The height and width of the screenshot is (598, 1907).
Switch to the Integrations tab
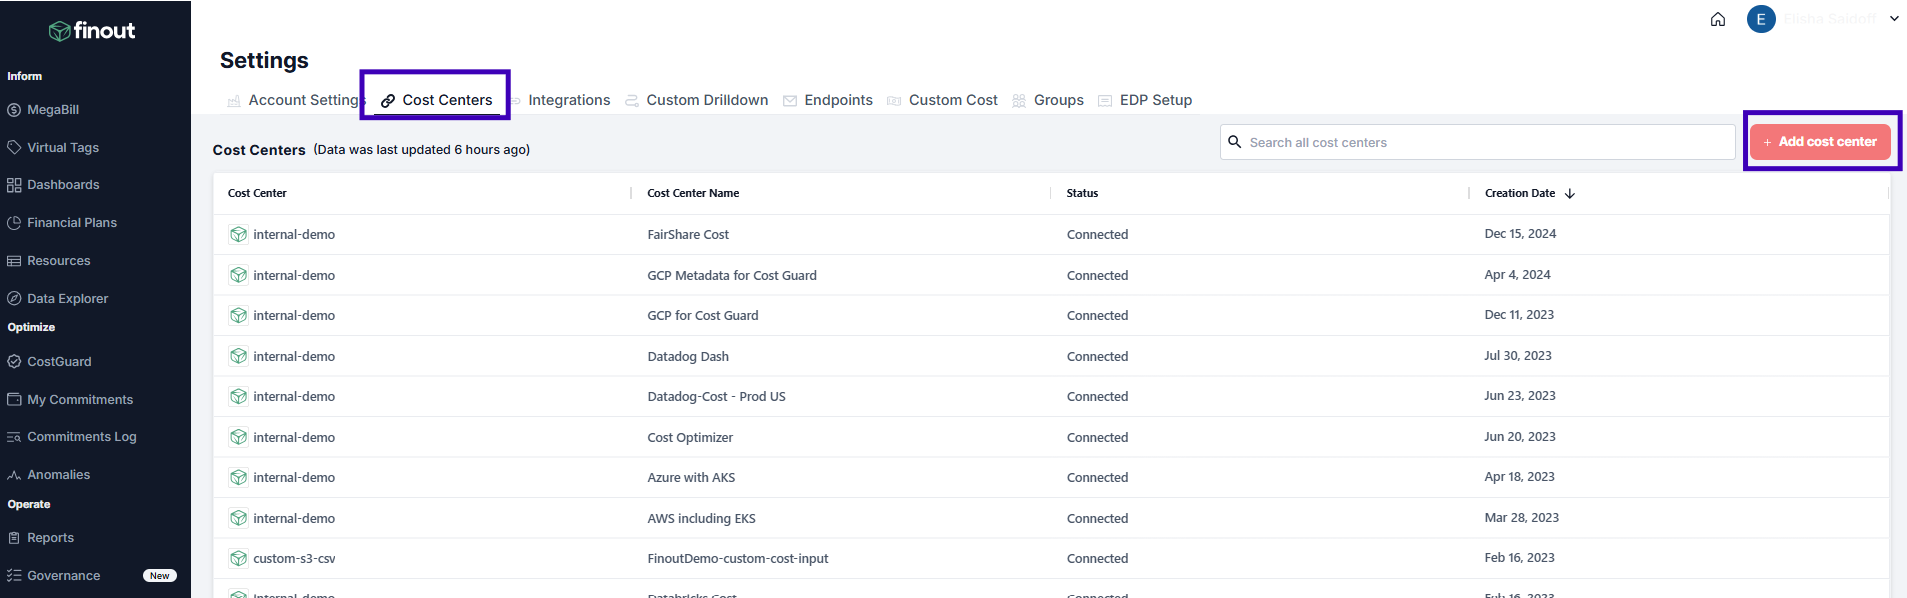coord(568,101)
